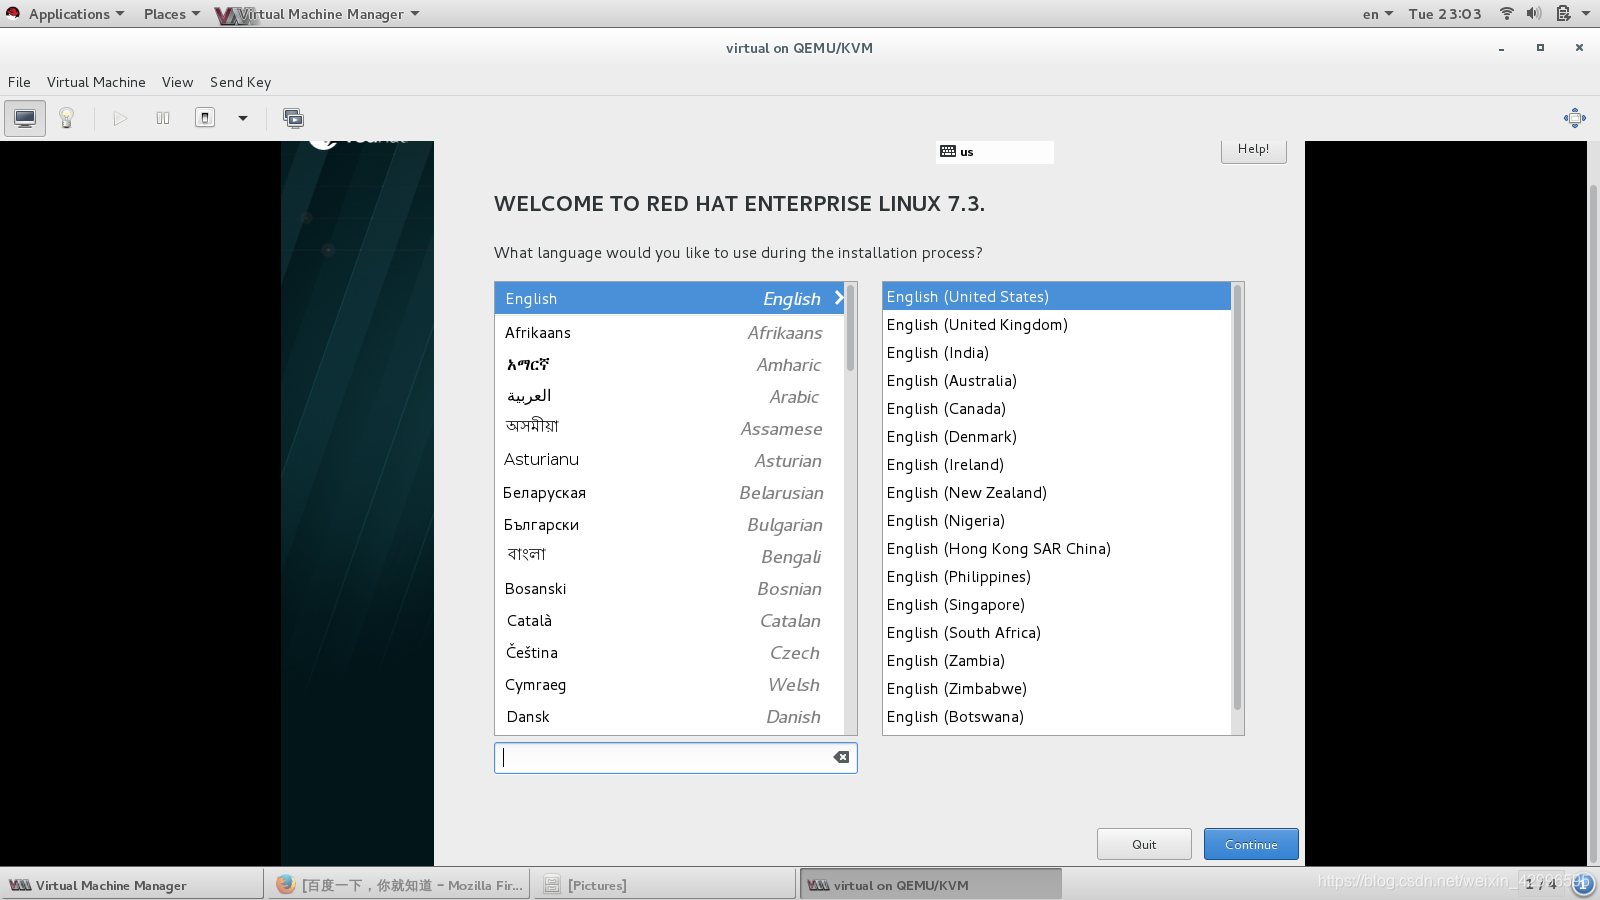Select English (Hong Kong SAR China) locale
Viewport: 1600px width, 900px height.
[x=1056, y=548]
